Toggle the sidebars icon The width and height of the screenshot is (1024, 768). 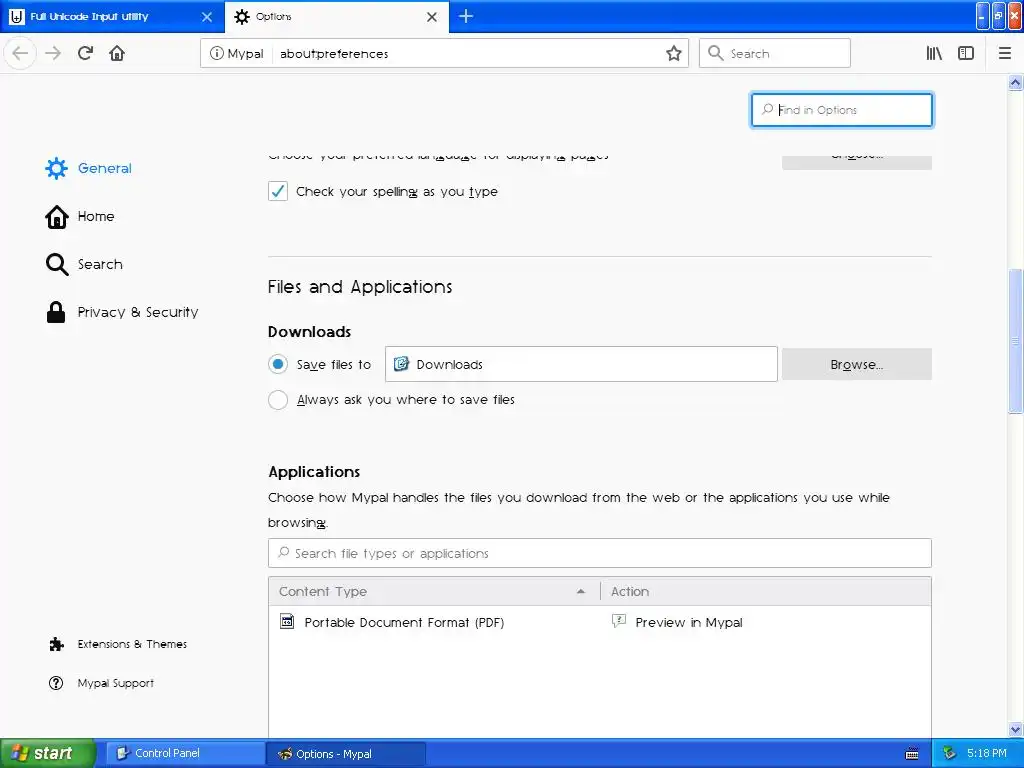tap(966, 54)
